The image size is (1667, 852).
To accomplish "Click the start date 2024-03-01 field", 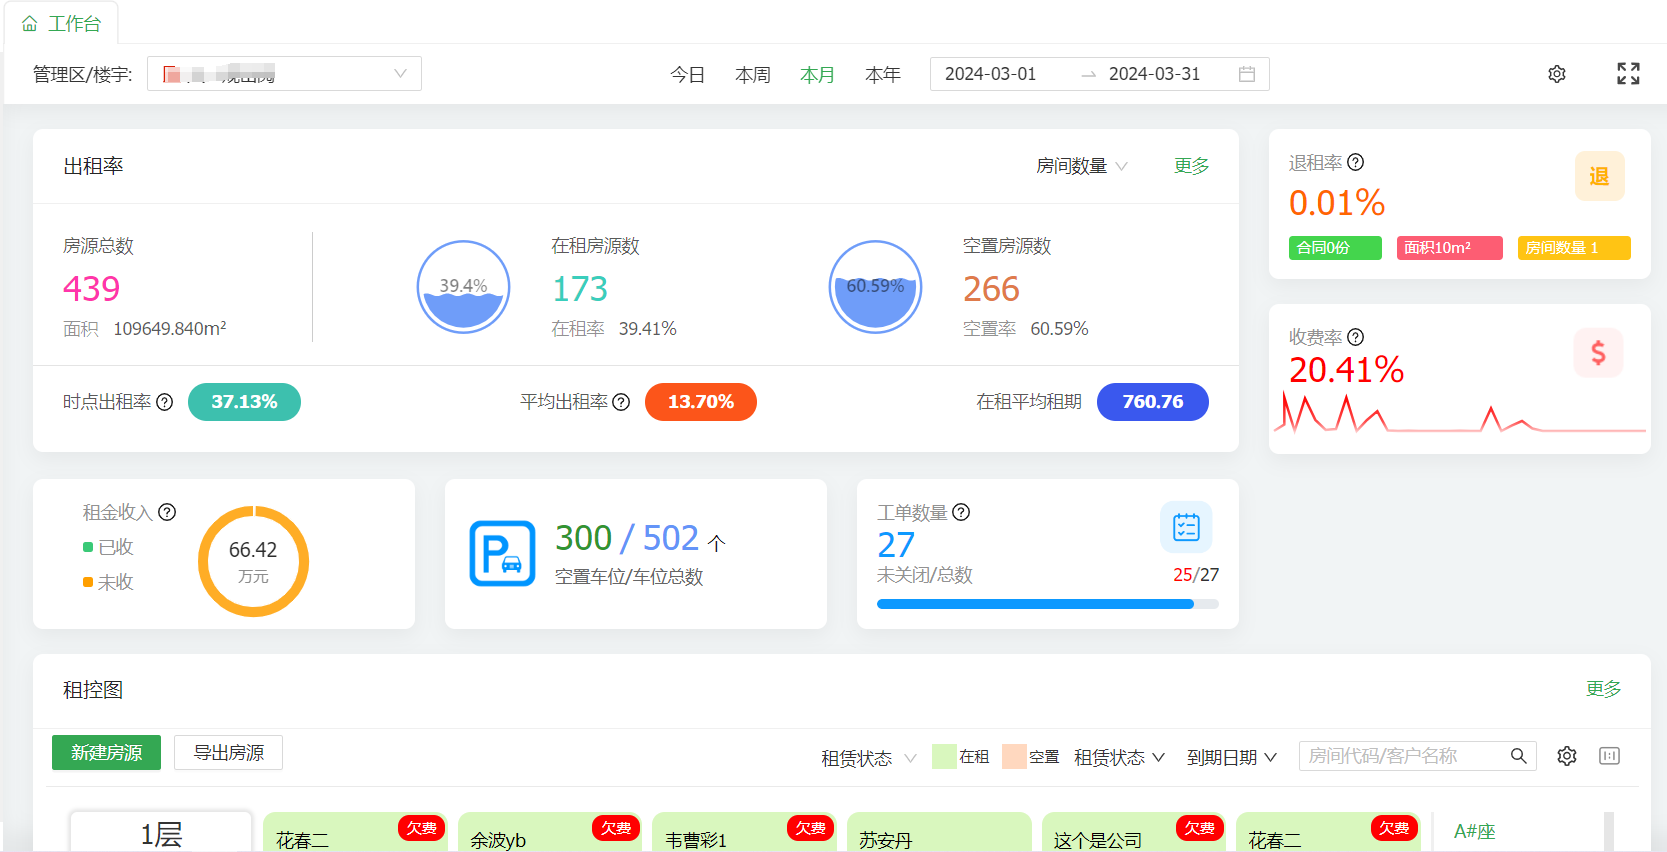I will click(991, 74).
